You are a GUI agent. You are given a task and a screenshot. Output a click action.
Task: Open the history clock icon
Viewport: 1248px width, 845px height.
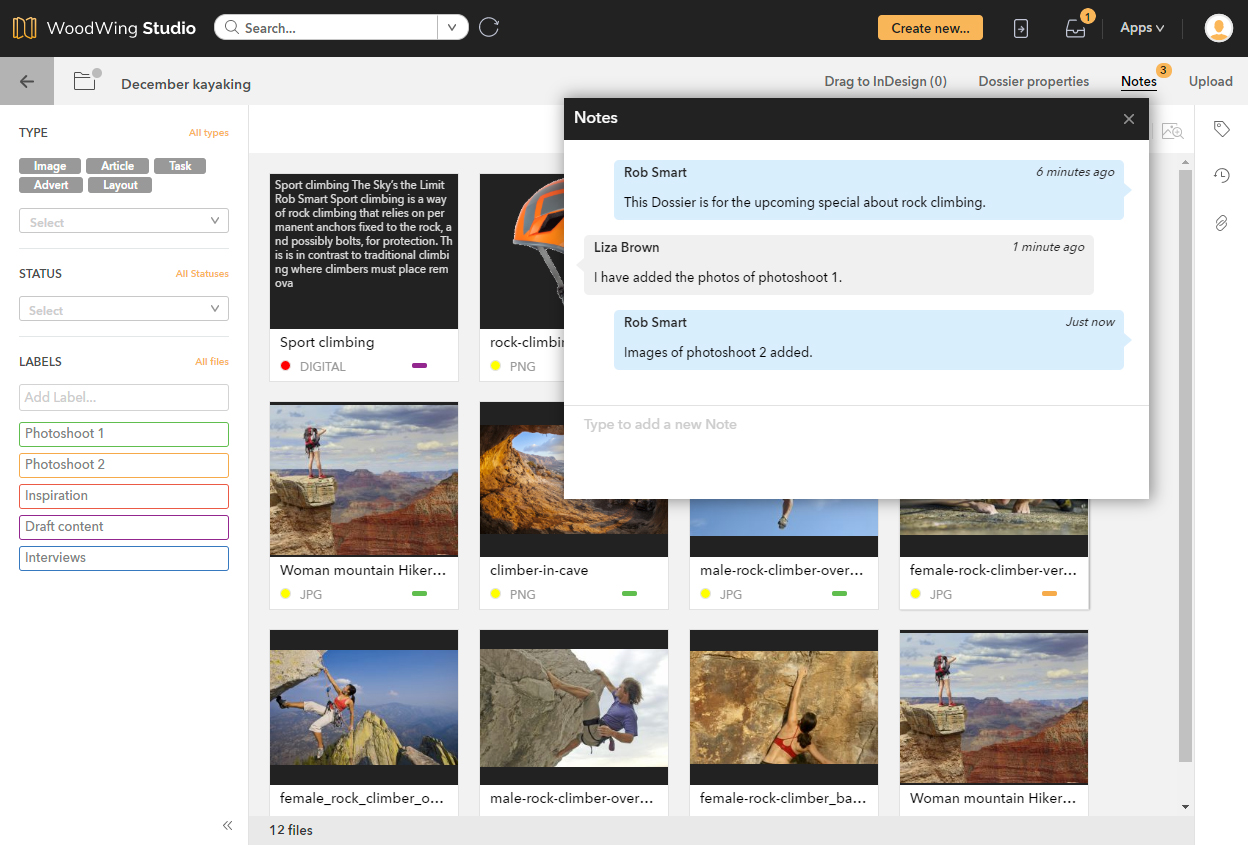(x=1221, y=176)
